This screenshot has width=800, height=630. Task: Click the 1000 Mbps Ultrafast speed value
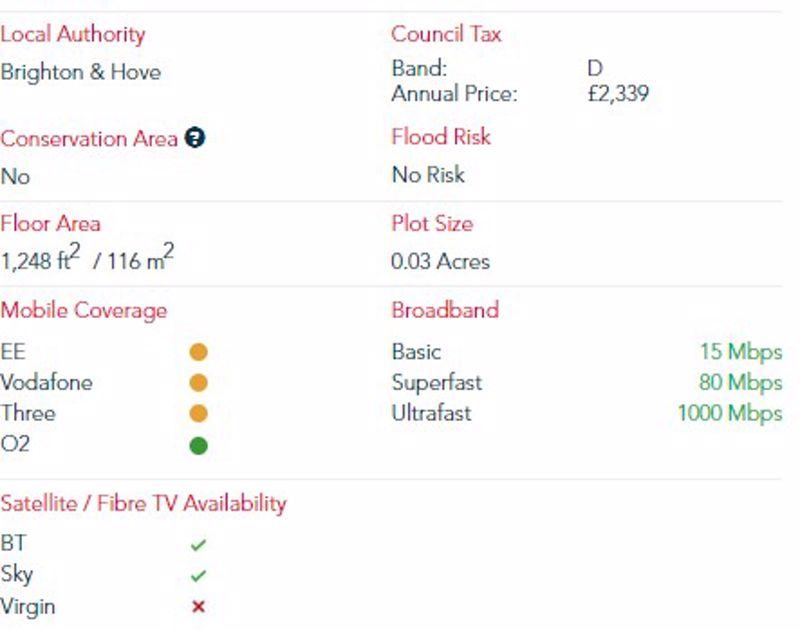coord(730,414)
